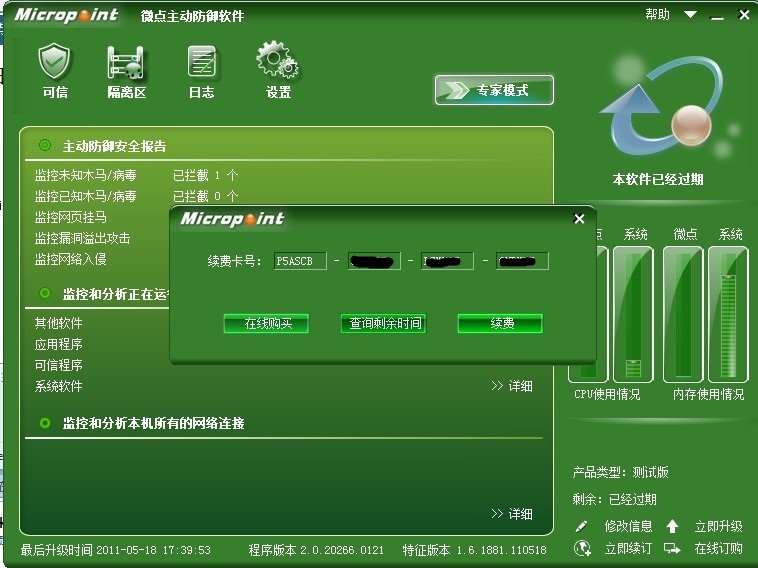The image size is (758, 568).
Task: Click the 已拦截 1 个 value
Action: (205, 175)
